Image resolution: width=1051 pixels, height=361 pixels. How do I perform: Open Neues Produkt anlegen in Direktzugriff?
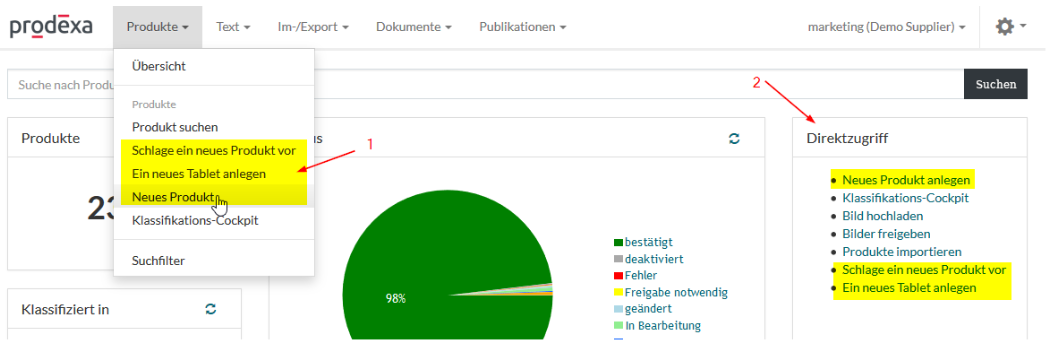(906, 180)
